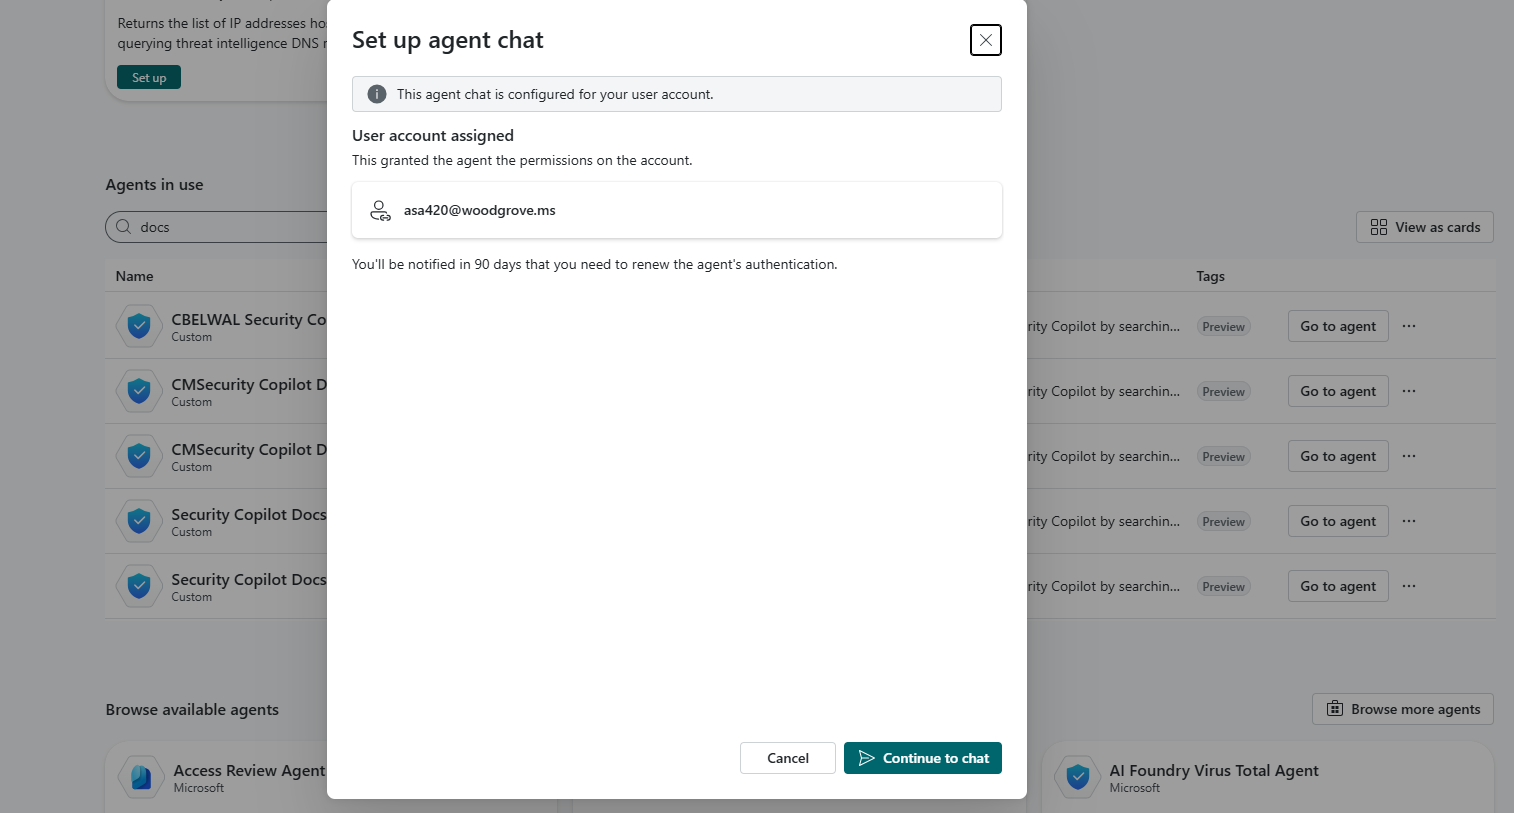
Task: Click CBELWAL Security Copilot shield icon
Action: (139, 326)
